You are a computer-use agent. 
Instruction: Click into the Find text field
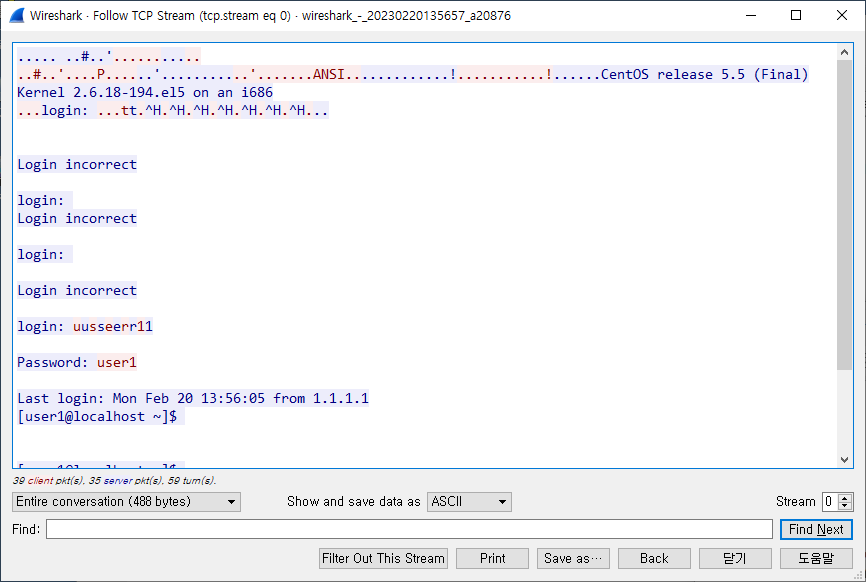[x=409, y=529]
